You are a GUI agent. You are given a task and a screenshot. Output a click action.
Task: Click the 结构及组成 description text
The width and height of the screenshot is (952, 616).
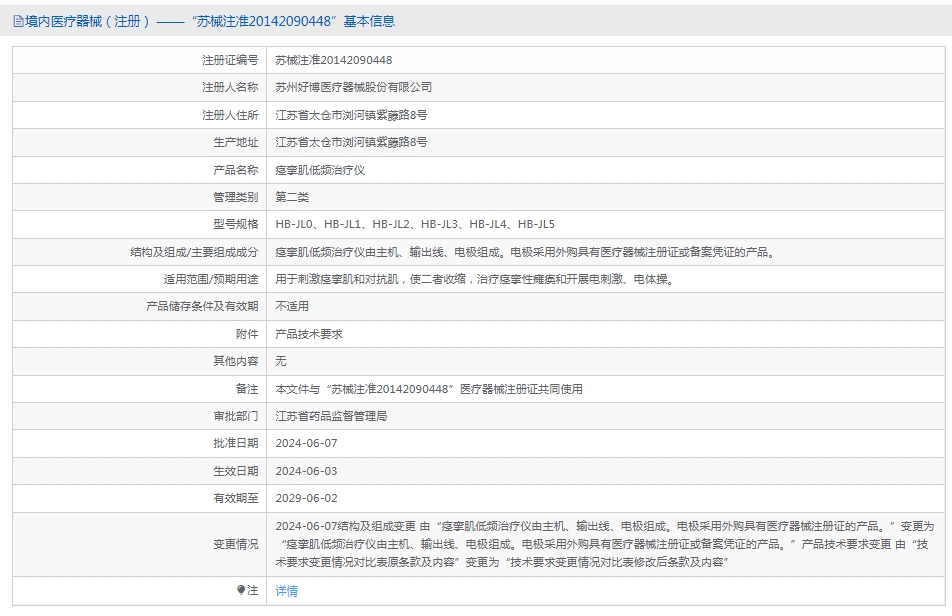[x=526, y=252]
